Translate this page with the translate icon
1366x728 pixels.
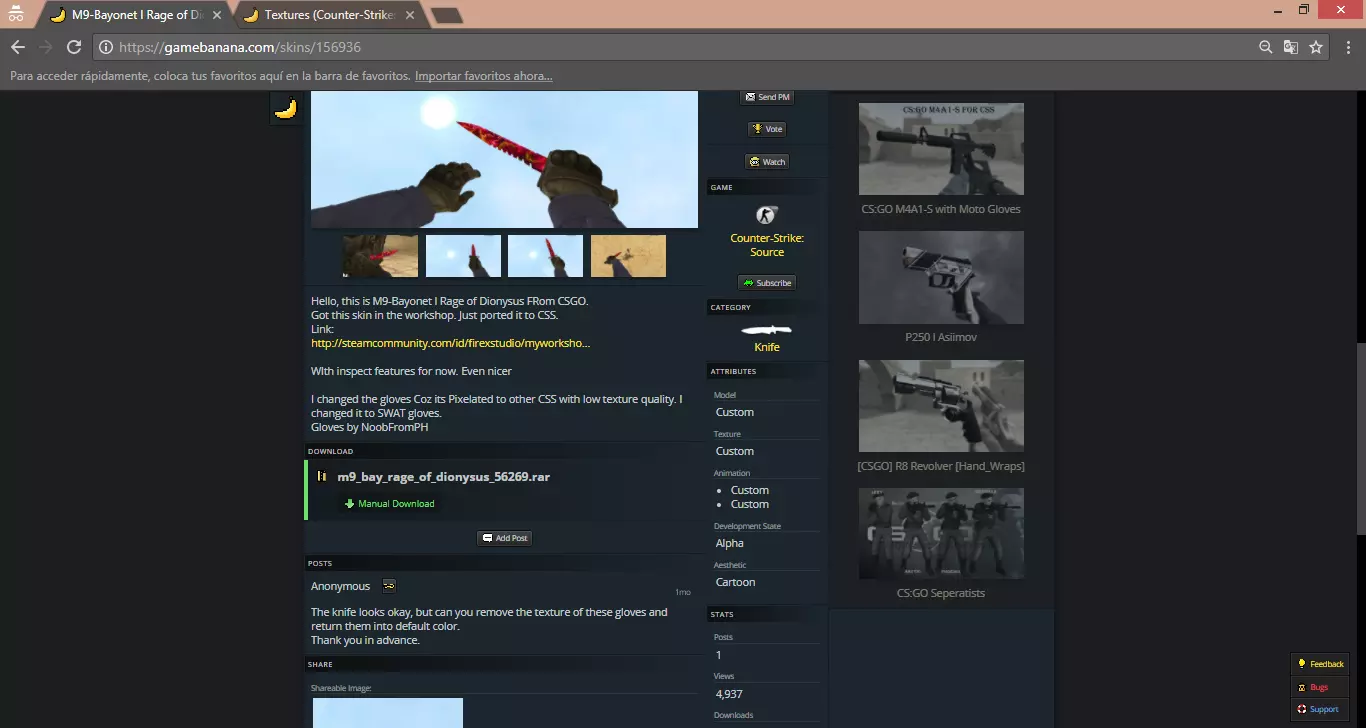coord(1291,47)
